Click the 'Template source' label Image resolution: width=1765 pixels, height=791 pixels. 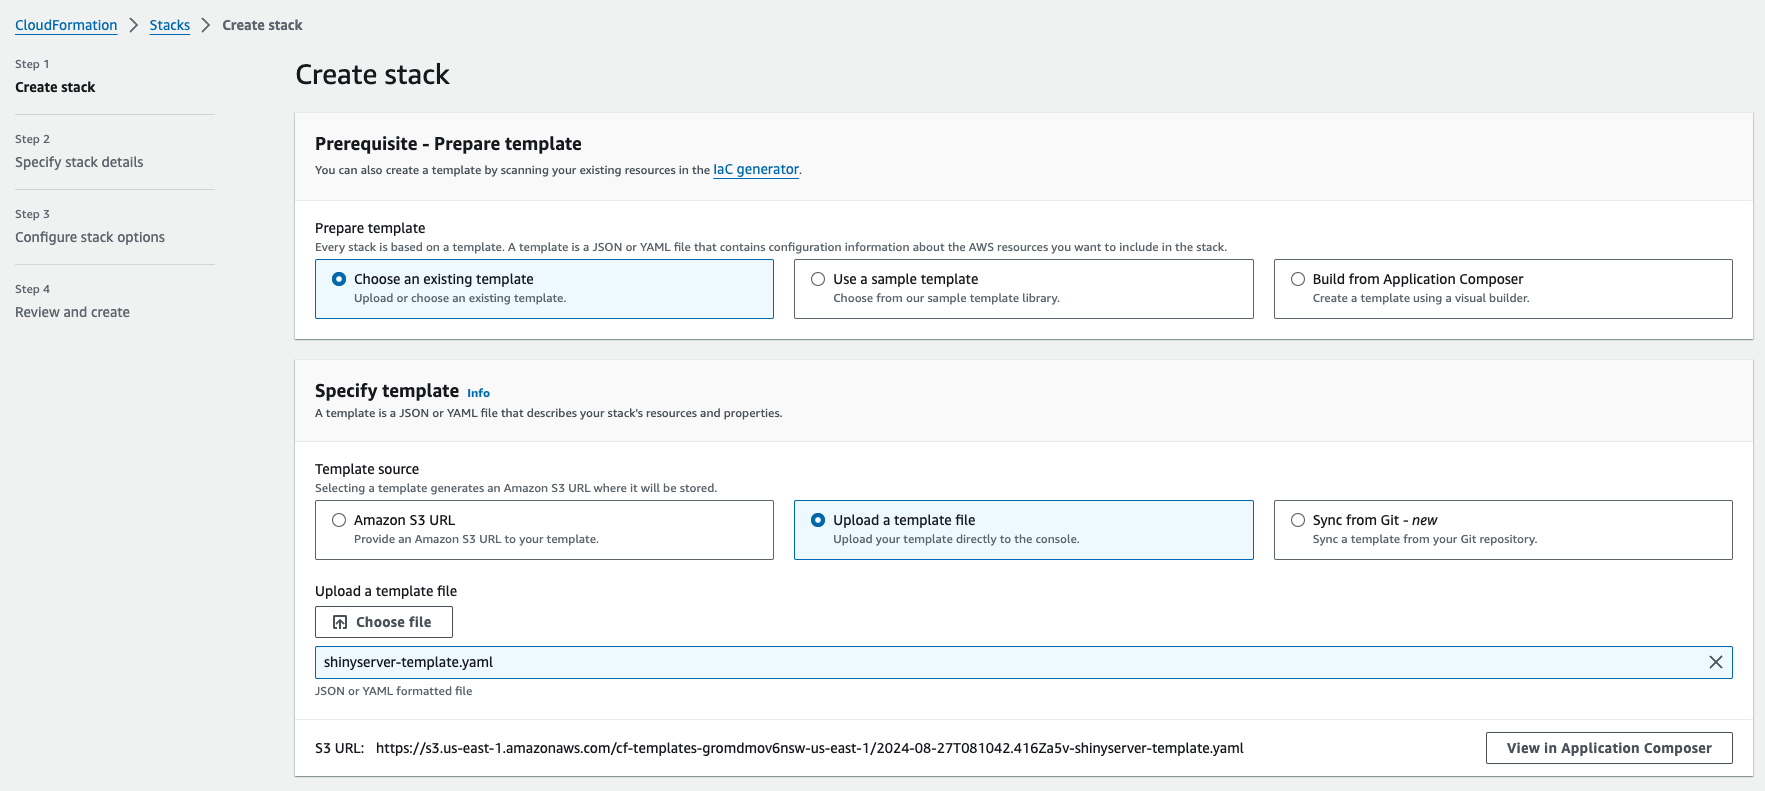367,469
